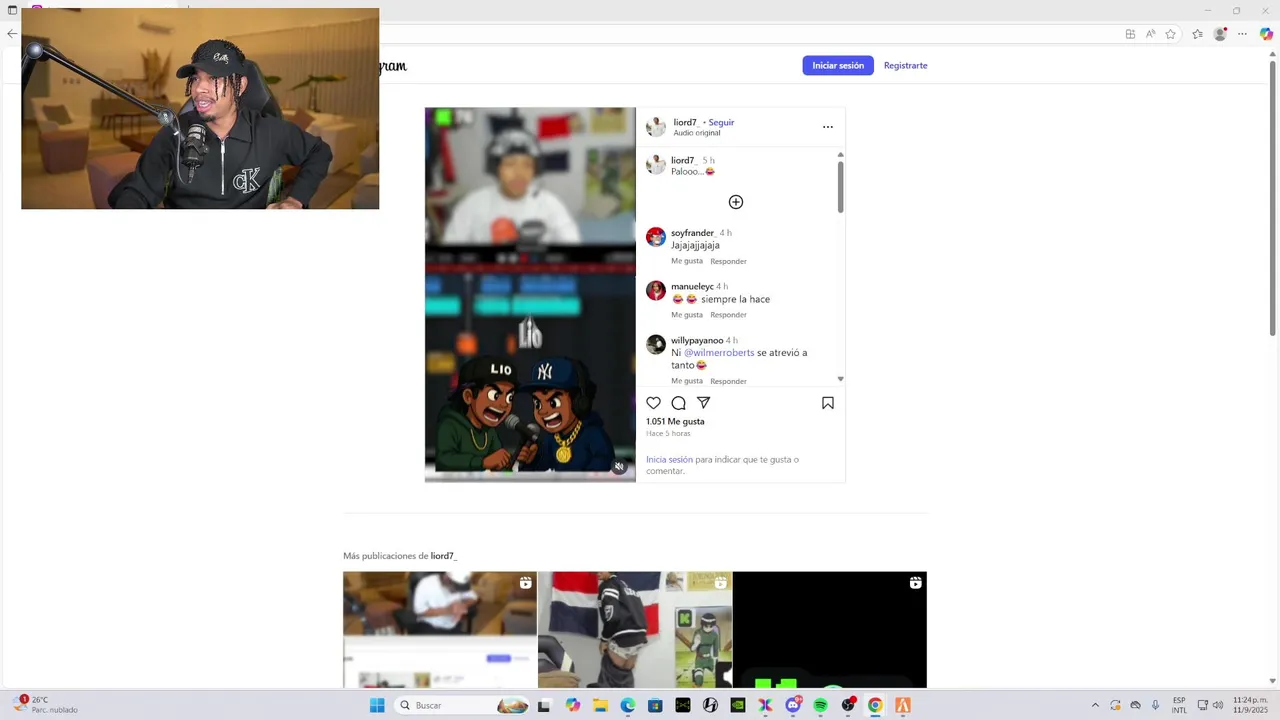Image resolution: width=1280 pixels, height=720 pixels.
Task: Click comments panel scrollbar down arrow
Action: [840, 379]
